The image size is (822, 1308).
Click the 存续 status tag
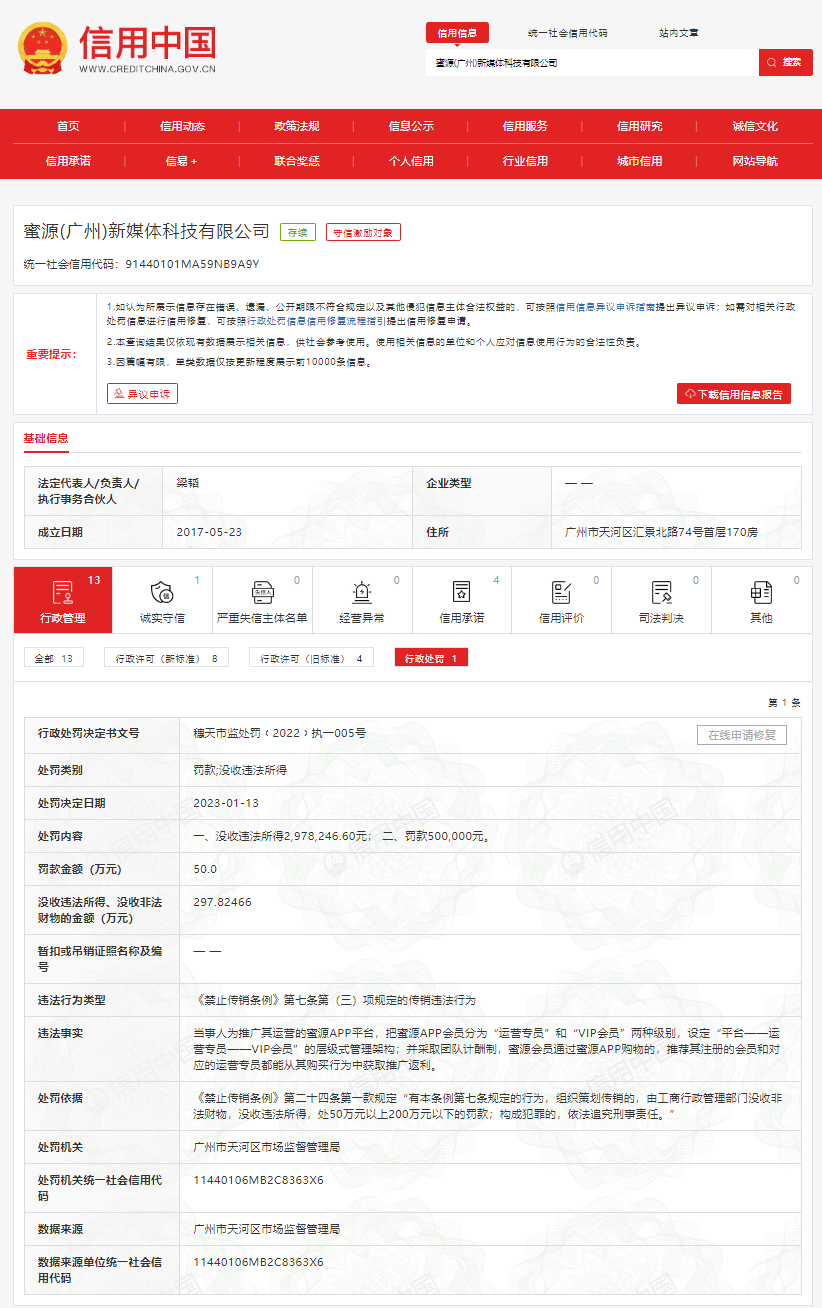click(298, 232)
